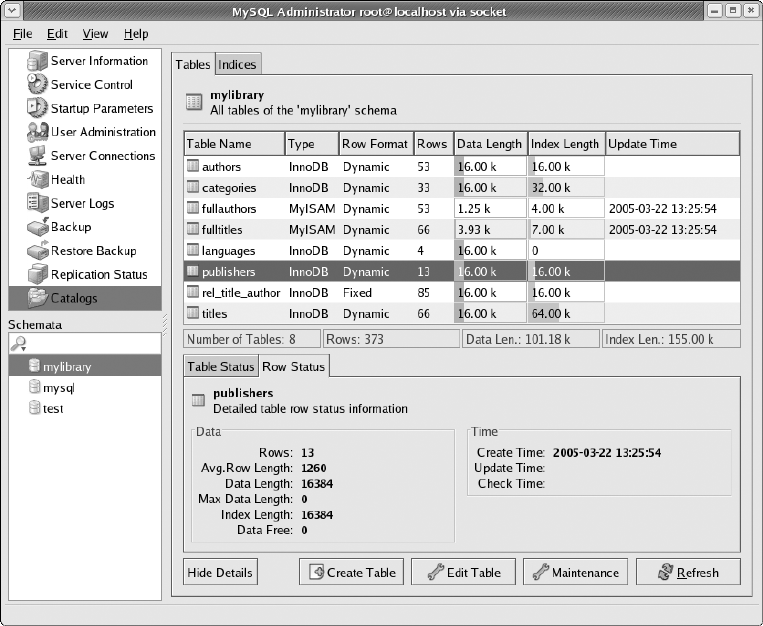
Task: Open the Edit menu
Action: (x=57, y=34)
